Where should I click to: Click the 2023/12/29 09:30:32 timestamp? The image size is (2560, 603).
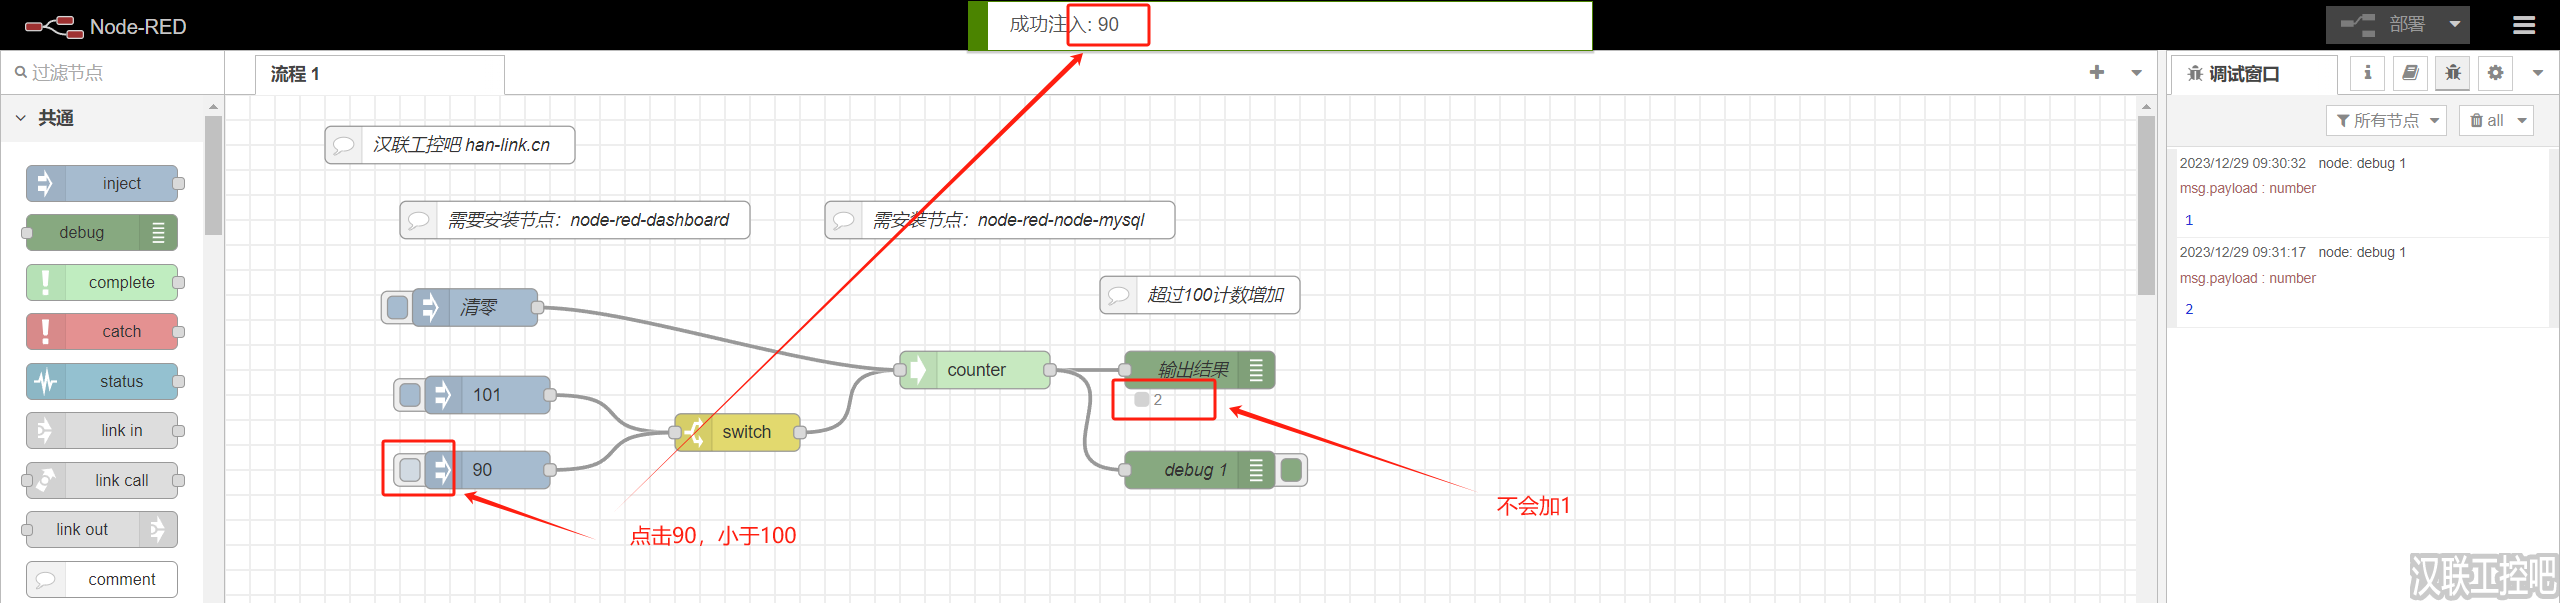click(2242, 163)
